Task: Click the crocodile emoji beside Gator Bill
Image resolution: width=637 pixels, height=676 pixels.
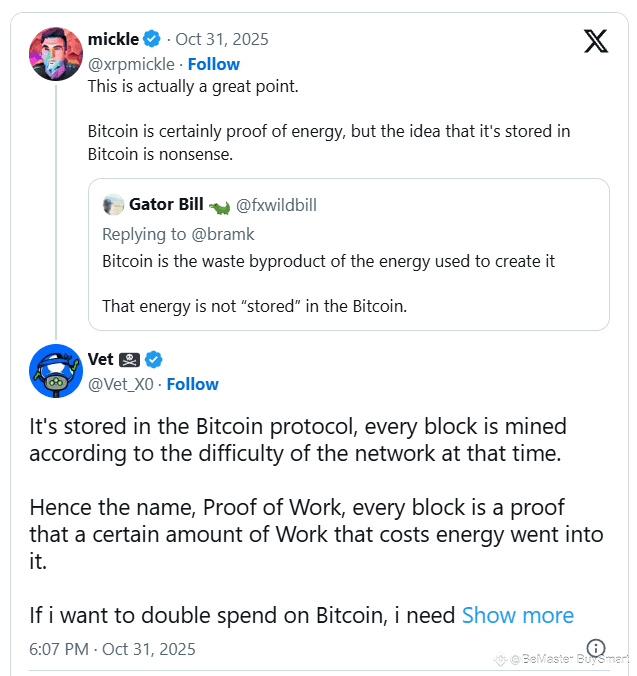Action: pyautogui.click(x=219, y=206)
